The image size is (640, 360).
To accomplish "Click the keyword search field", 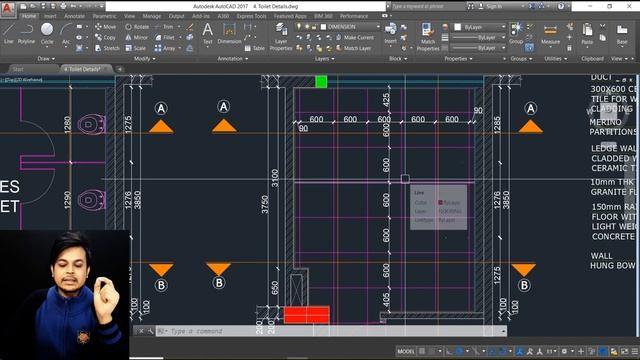I will [428, 7].
